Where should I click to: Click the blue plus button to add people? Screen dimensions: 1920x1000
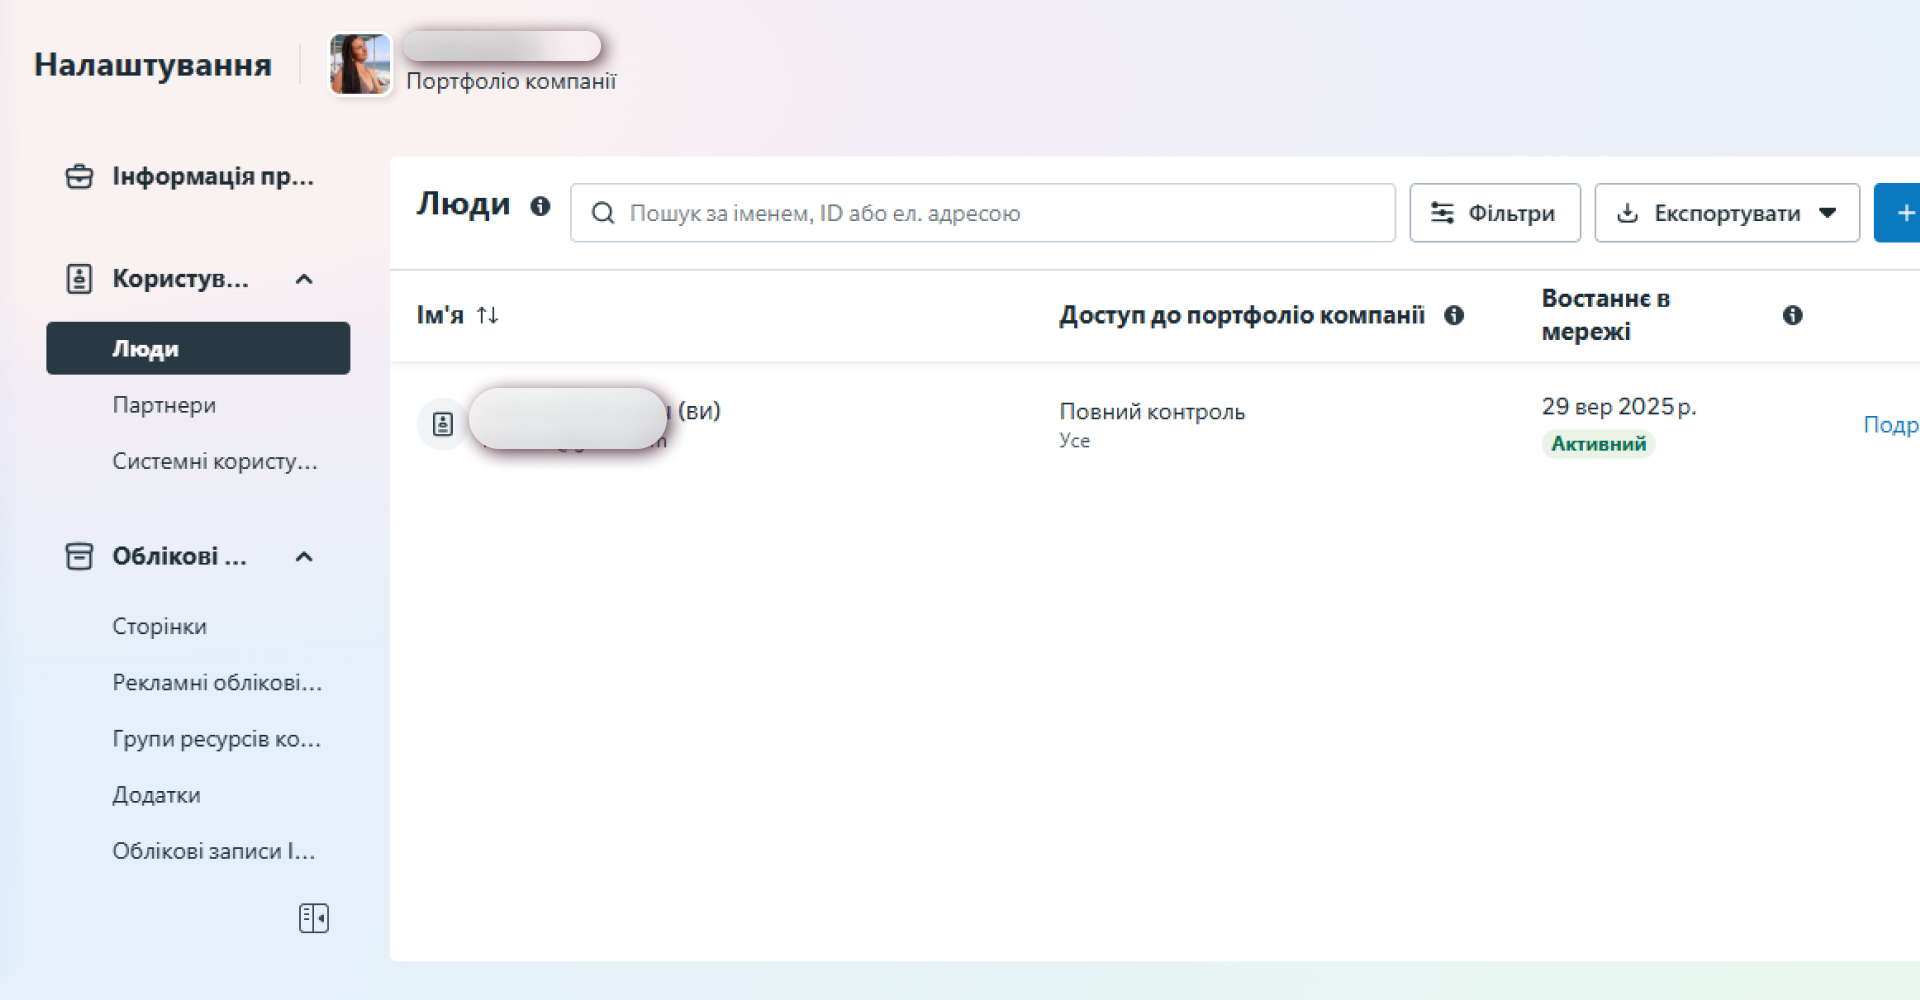pos(1904,212)
